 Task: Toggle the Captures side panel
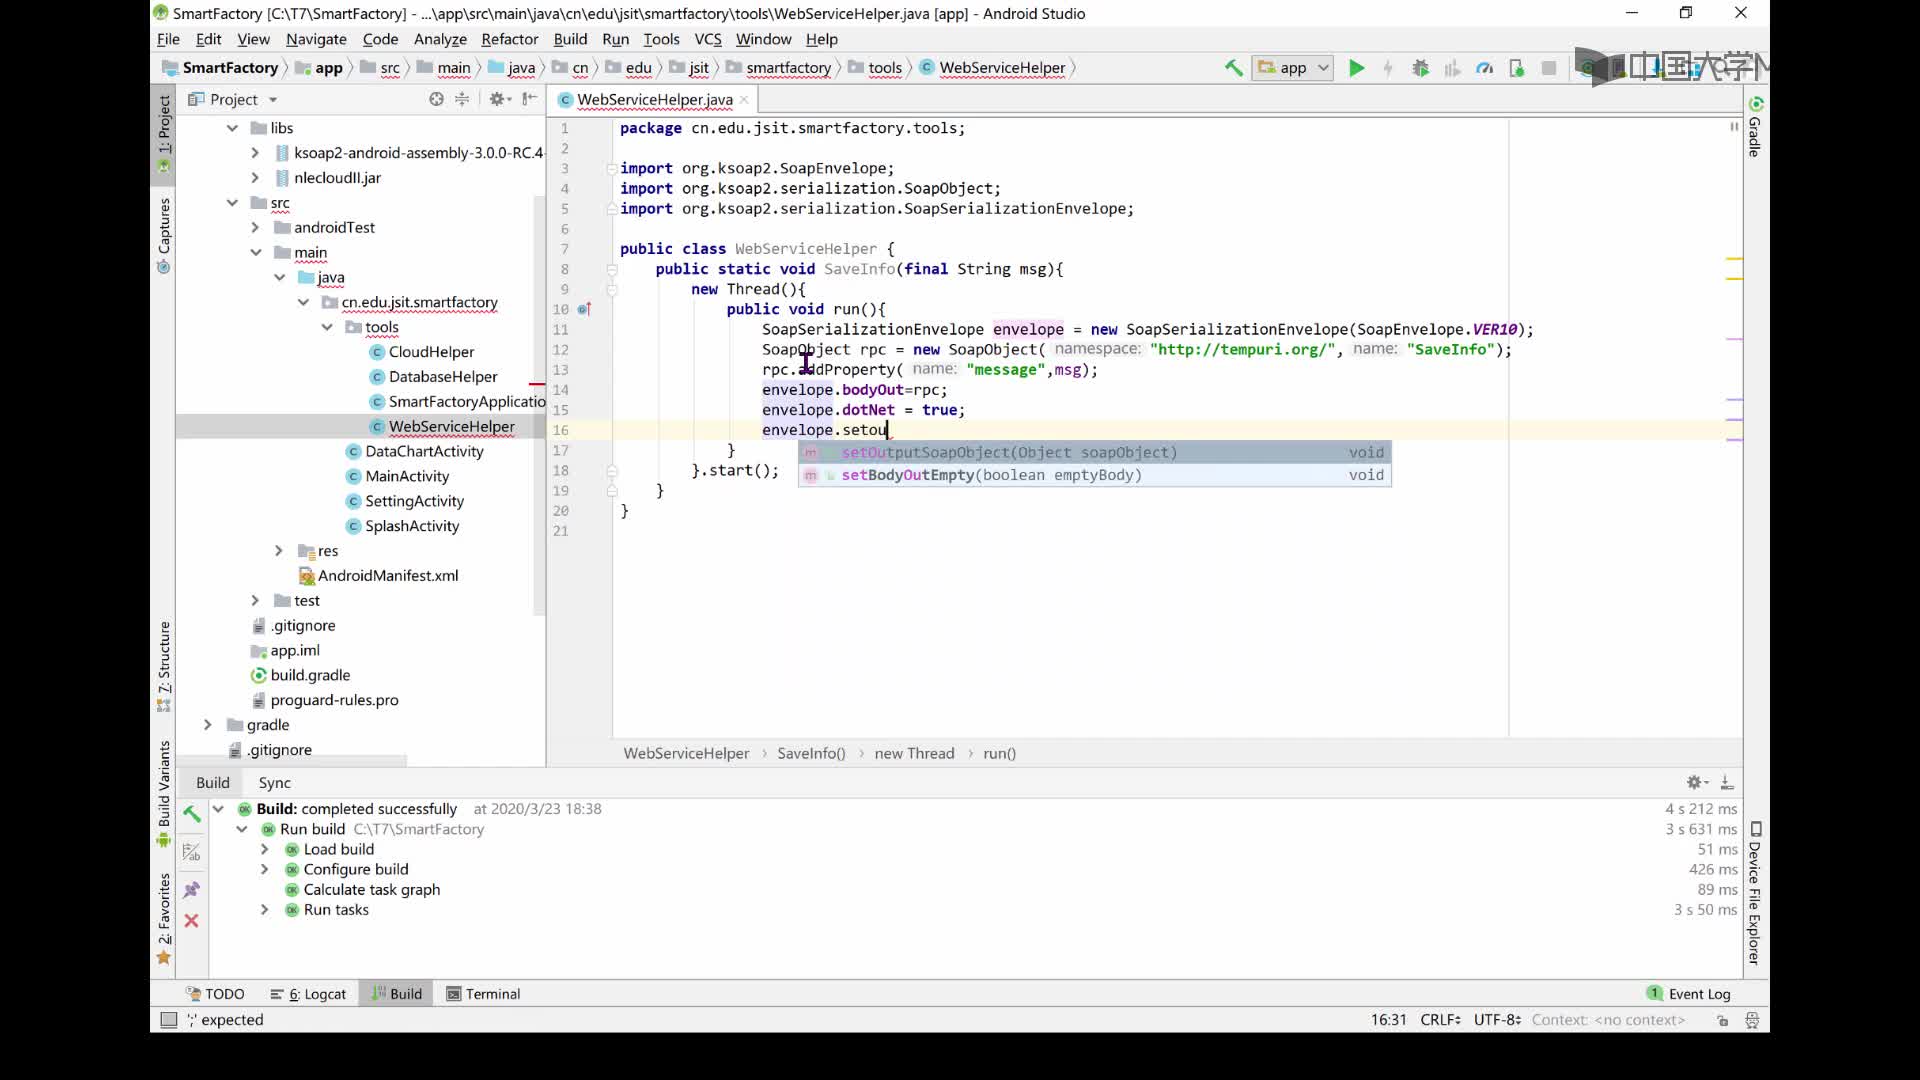(164, 236)
